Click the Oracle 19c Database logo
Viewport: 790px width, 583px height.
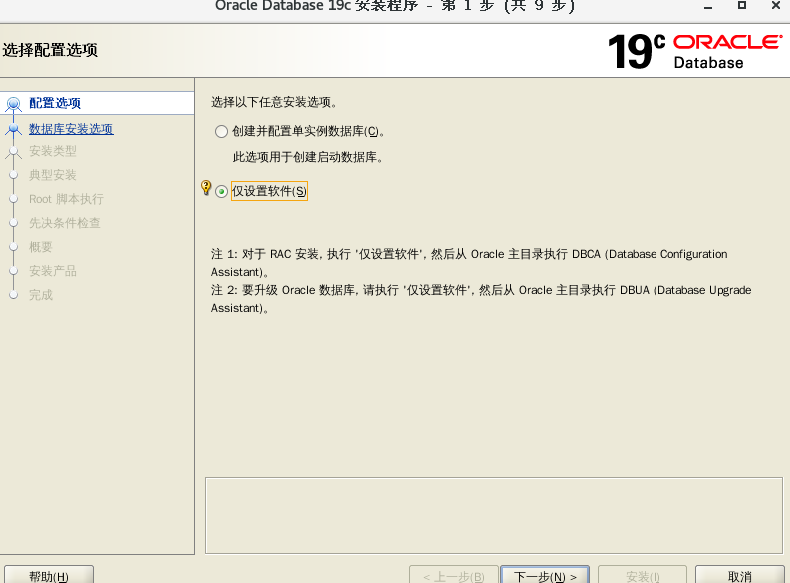click(695, 51)
